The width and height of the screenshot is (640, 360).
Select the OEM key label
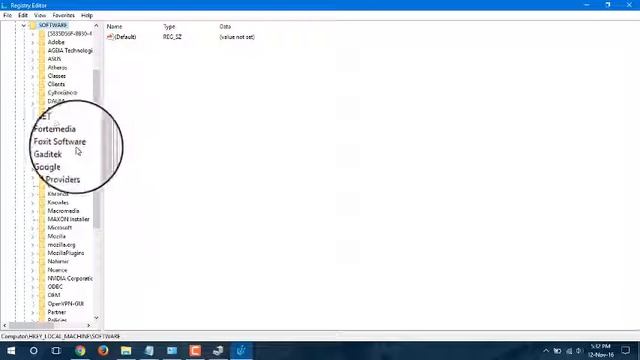(x=54, y=295)
